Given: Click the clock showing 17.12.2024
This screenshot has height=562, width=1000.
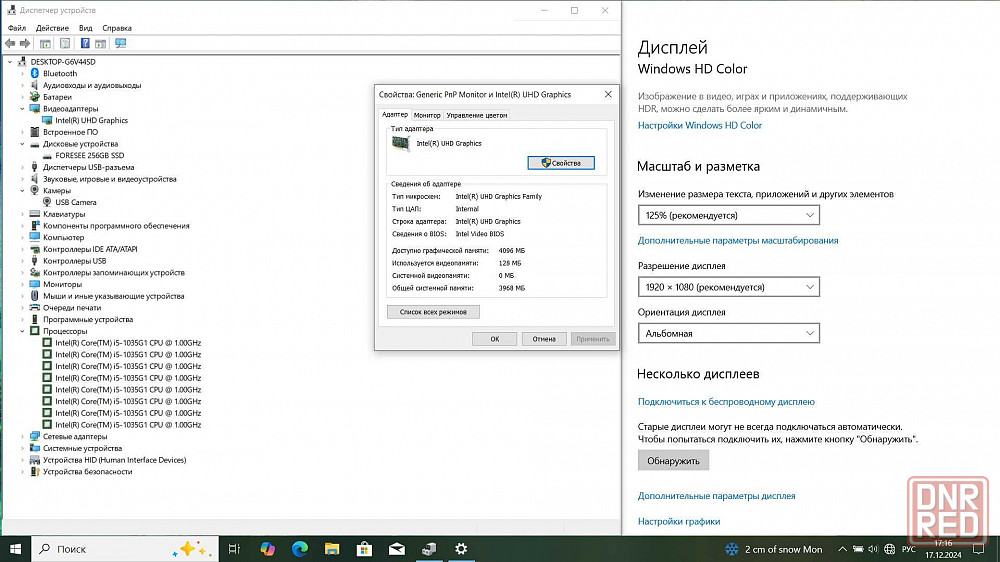Looking at the screenshot, I should [943, 549].
